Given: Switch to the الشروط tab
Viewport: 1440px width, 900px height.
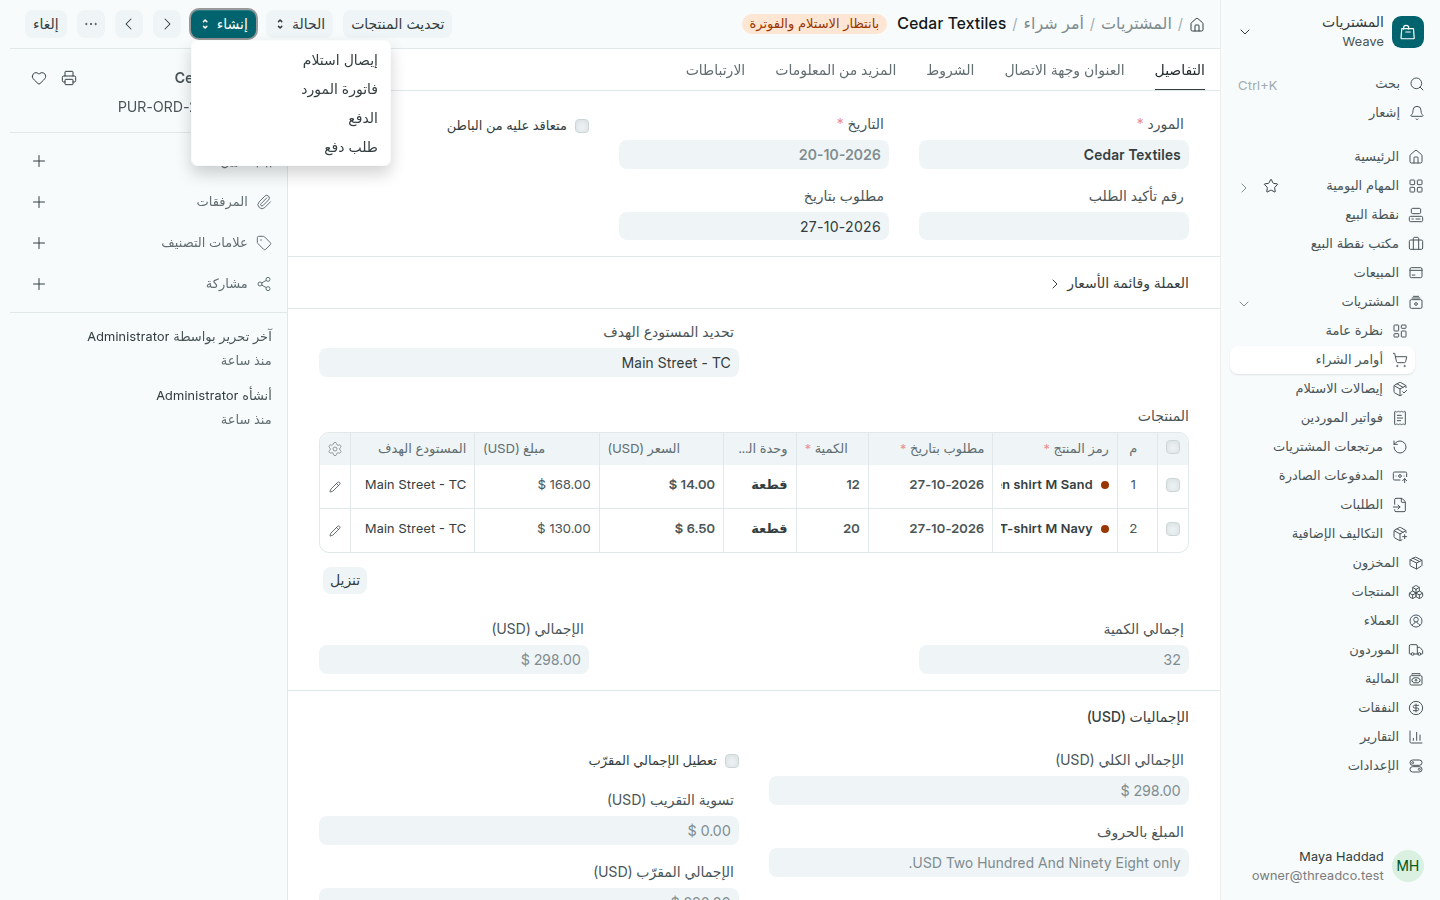Looking at the screenshot, I should (950, 70).
